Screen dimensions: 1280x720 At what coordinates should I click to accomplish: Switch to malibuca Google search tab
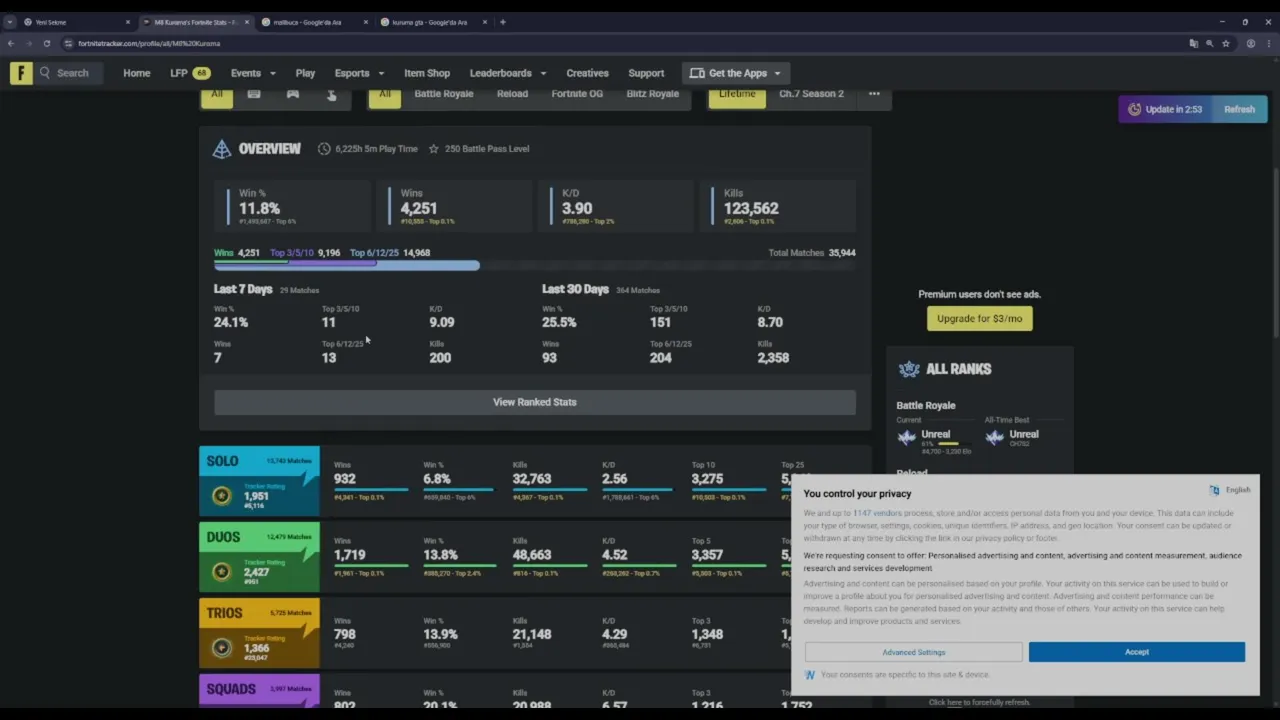pyautogui.click(x=313, y=22)
